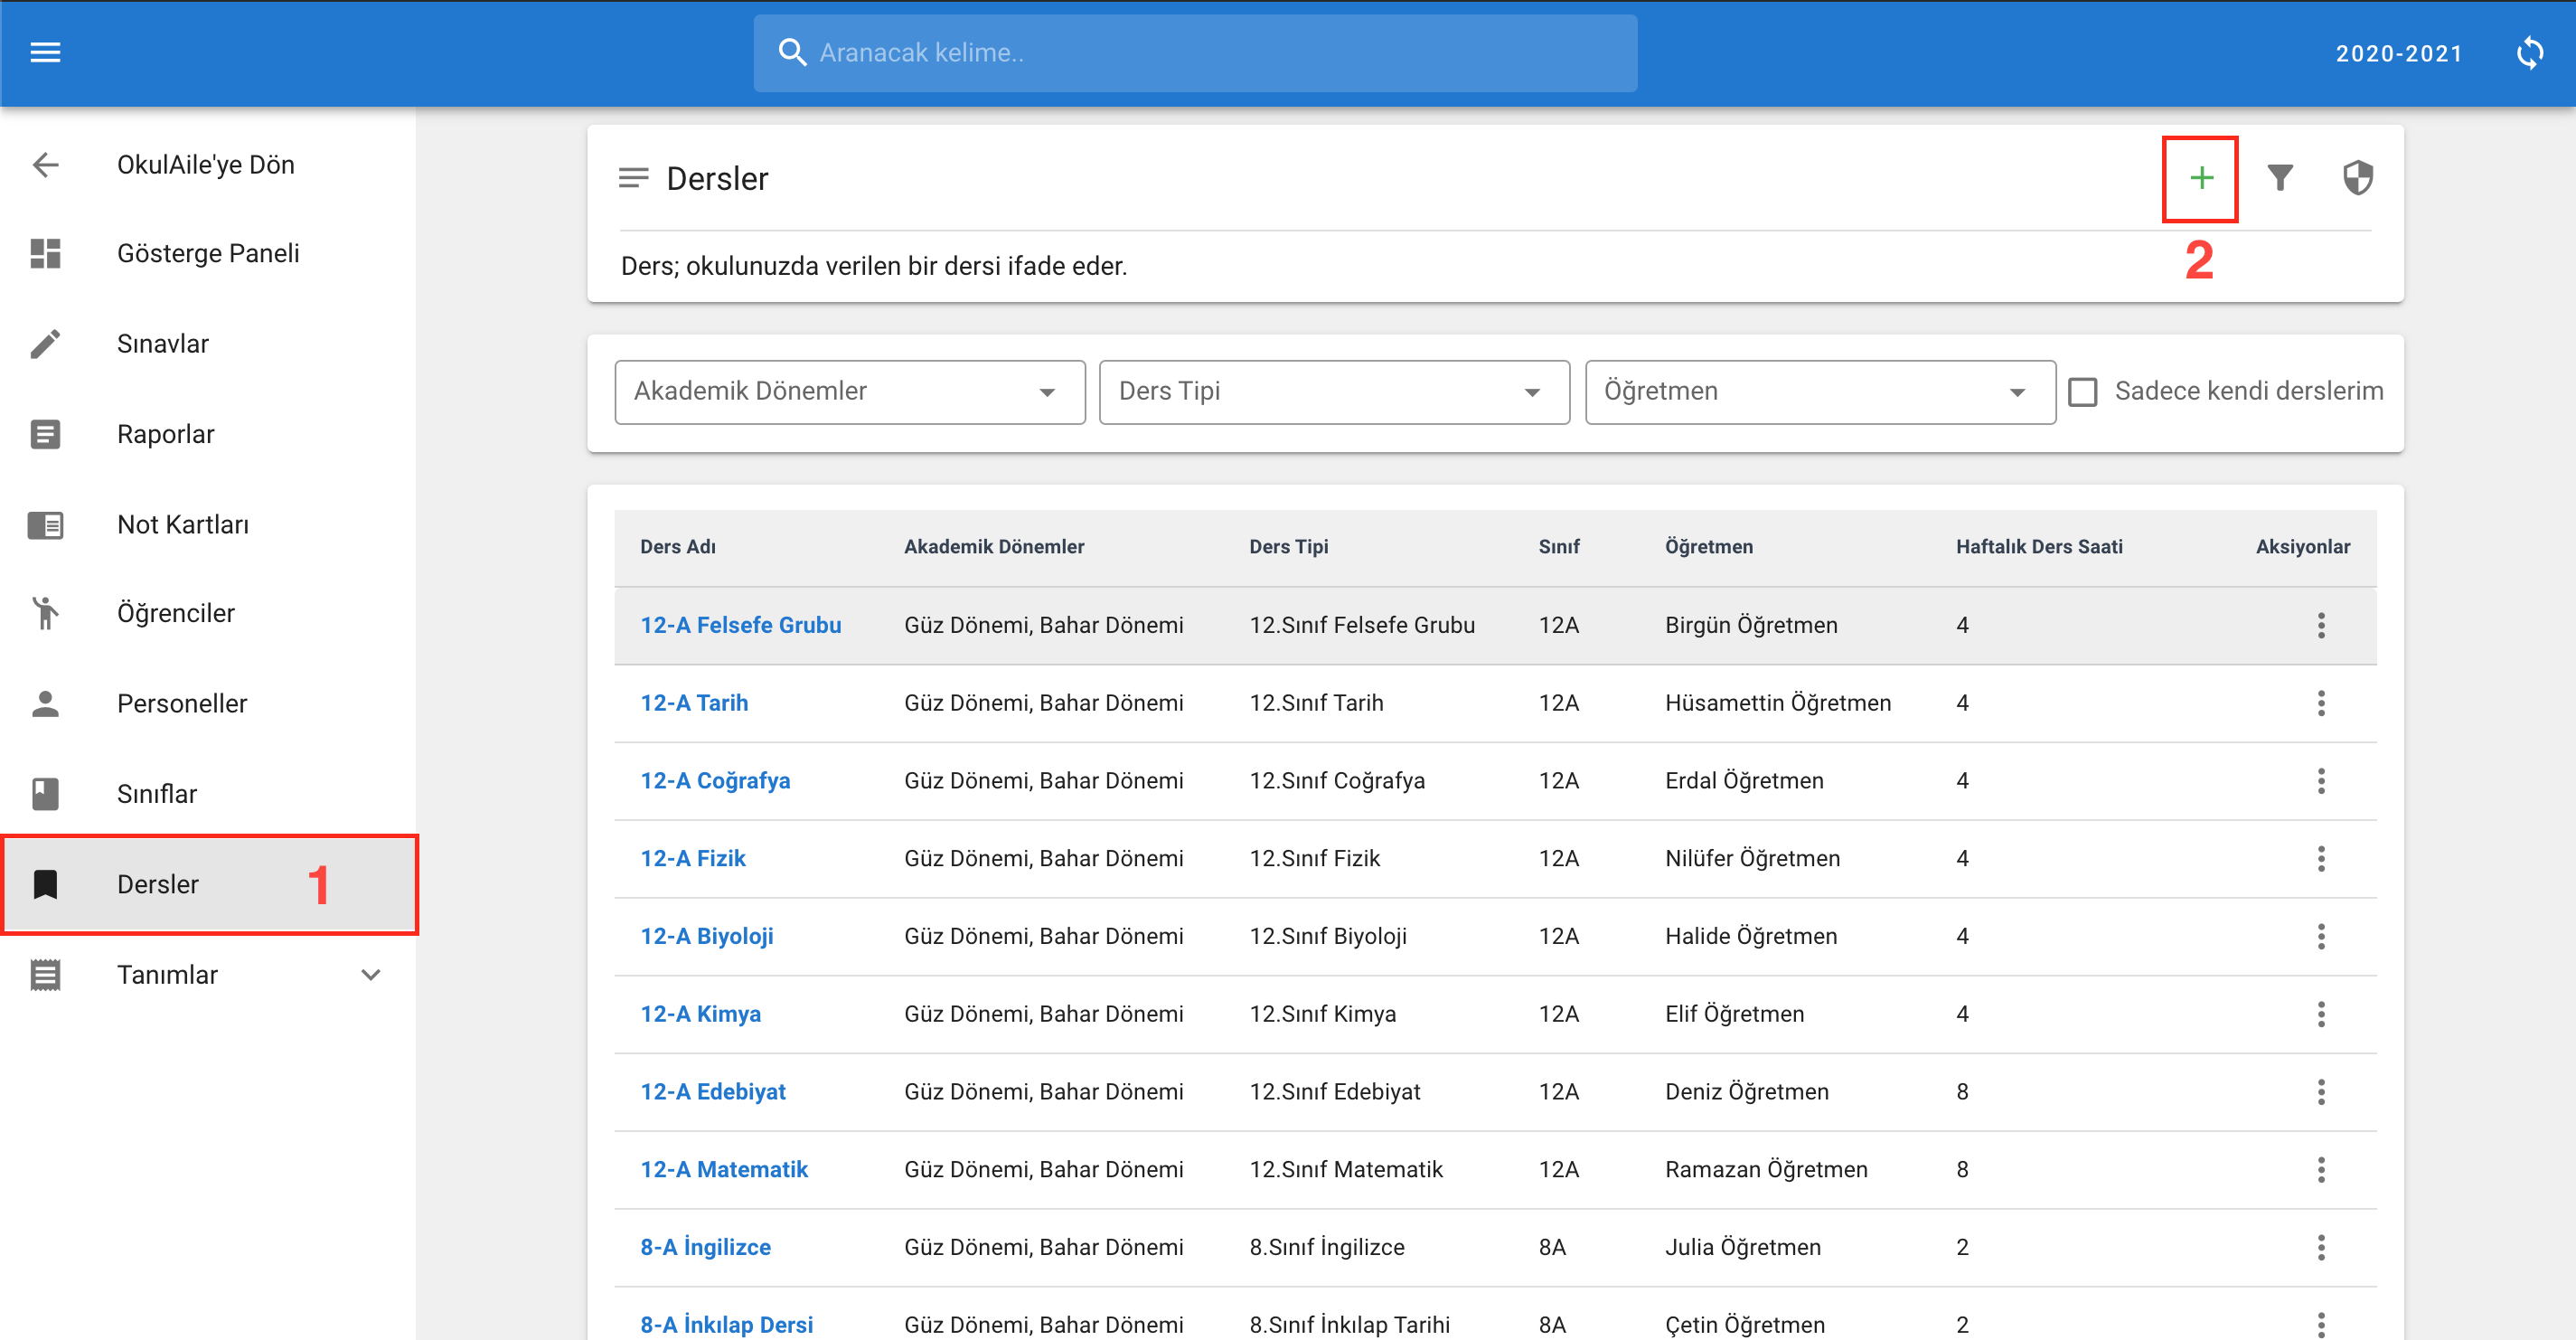
Task: Click the Not Kartları card icon
Action: (x=45, y=524)
